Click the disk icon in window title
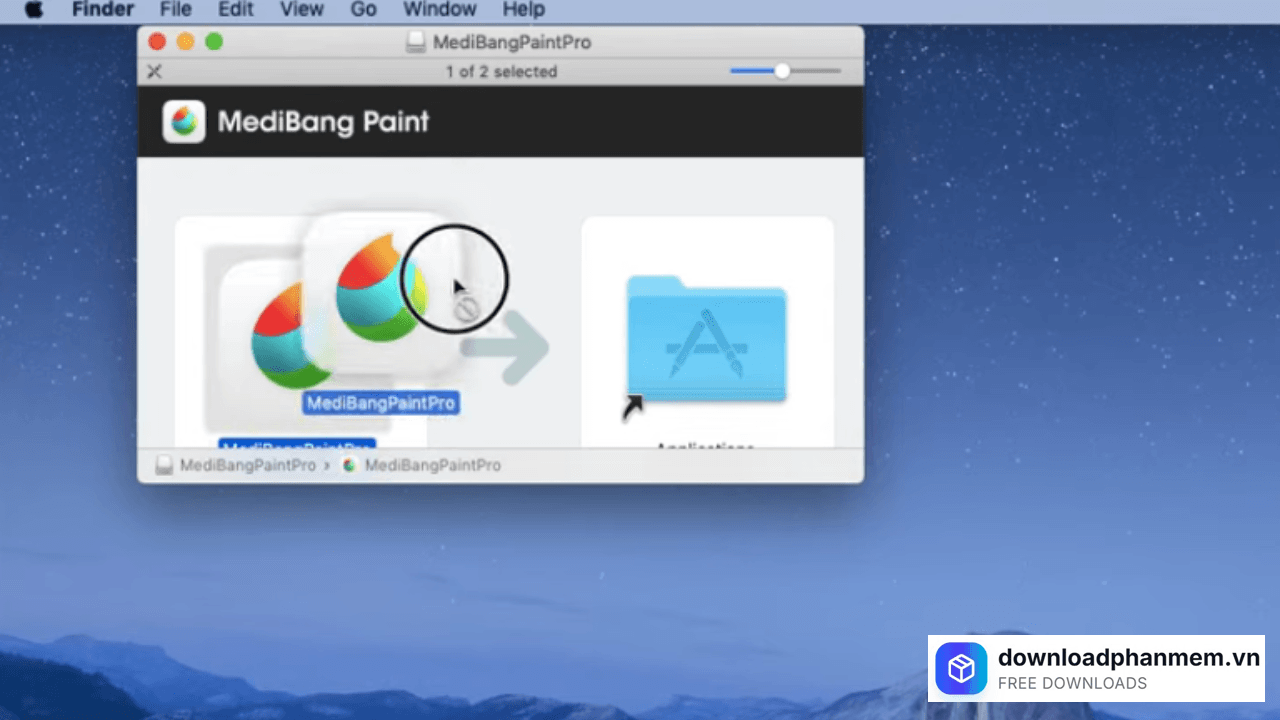 click(417, 43)
